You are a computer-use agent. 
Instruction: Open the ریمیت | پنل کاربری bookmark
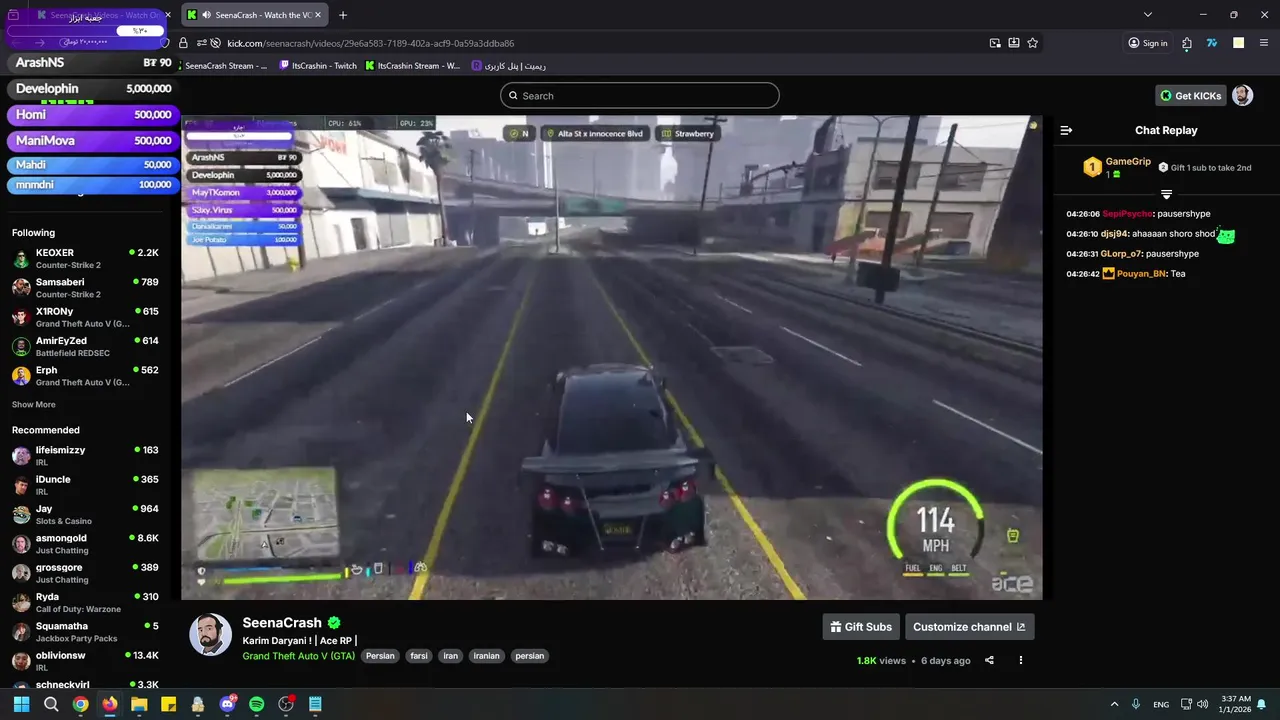(508, 66)
